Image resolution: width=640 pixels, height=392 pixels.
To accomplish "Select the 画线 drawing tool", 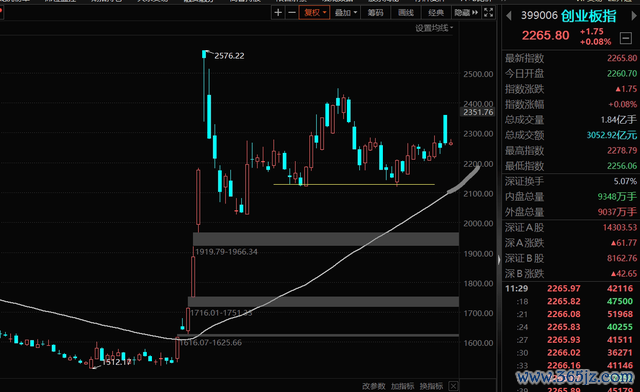I will [406, 13].
